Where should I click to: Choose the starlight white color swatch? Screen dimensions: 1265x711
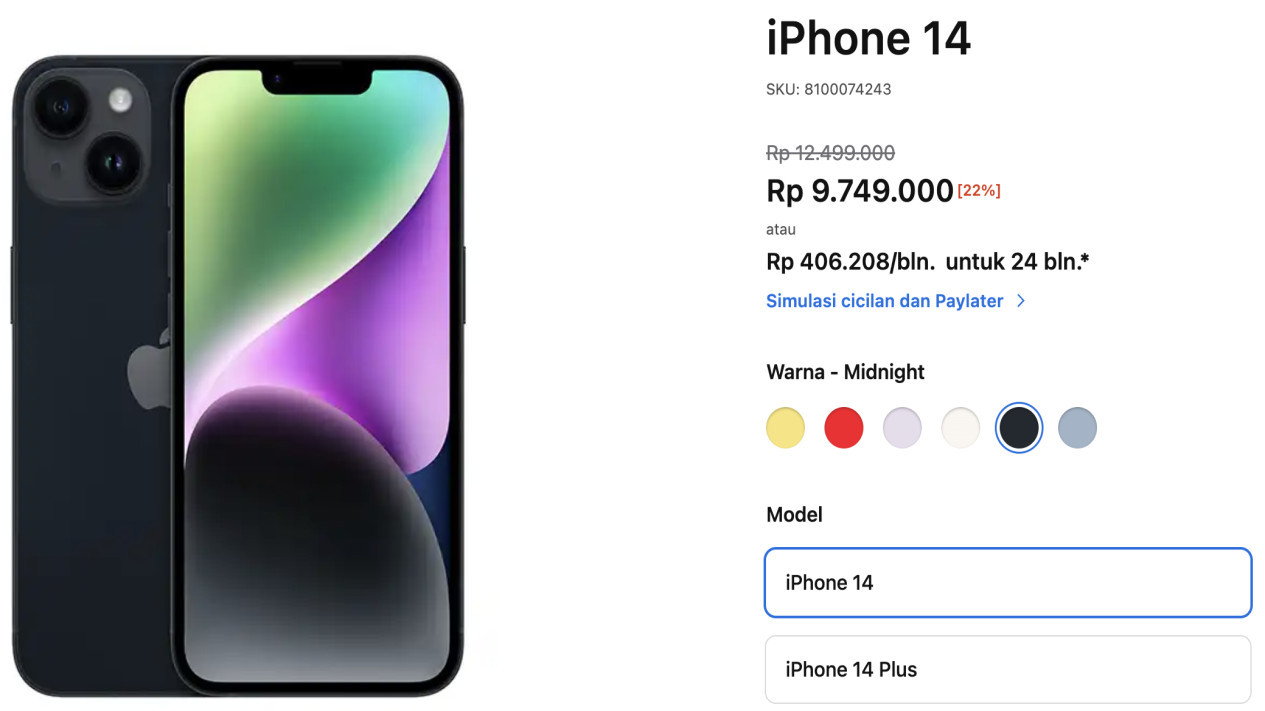[x=960, y=428]
